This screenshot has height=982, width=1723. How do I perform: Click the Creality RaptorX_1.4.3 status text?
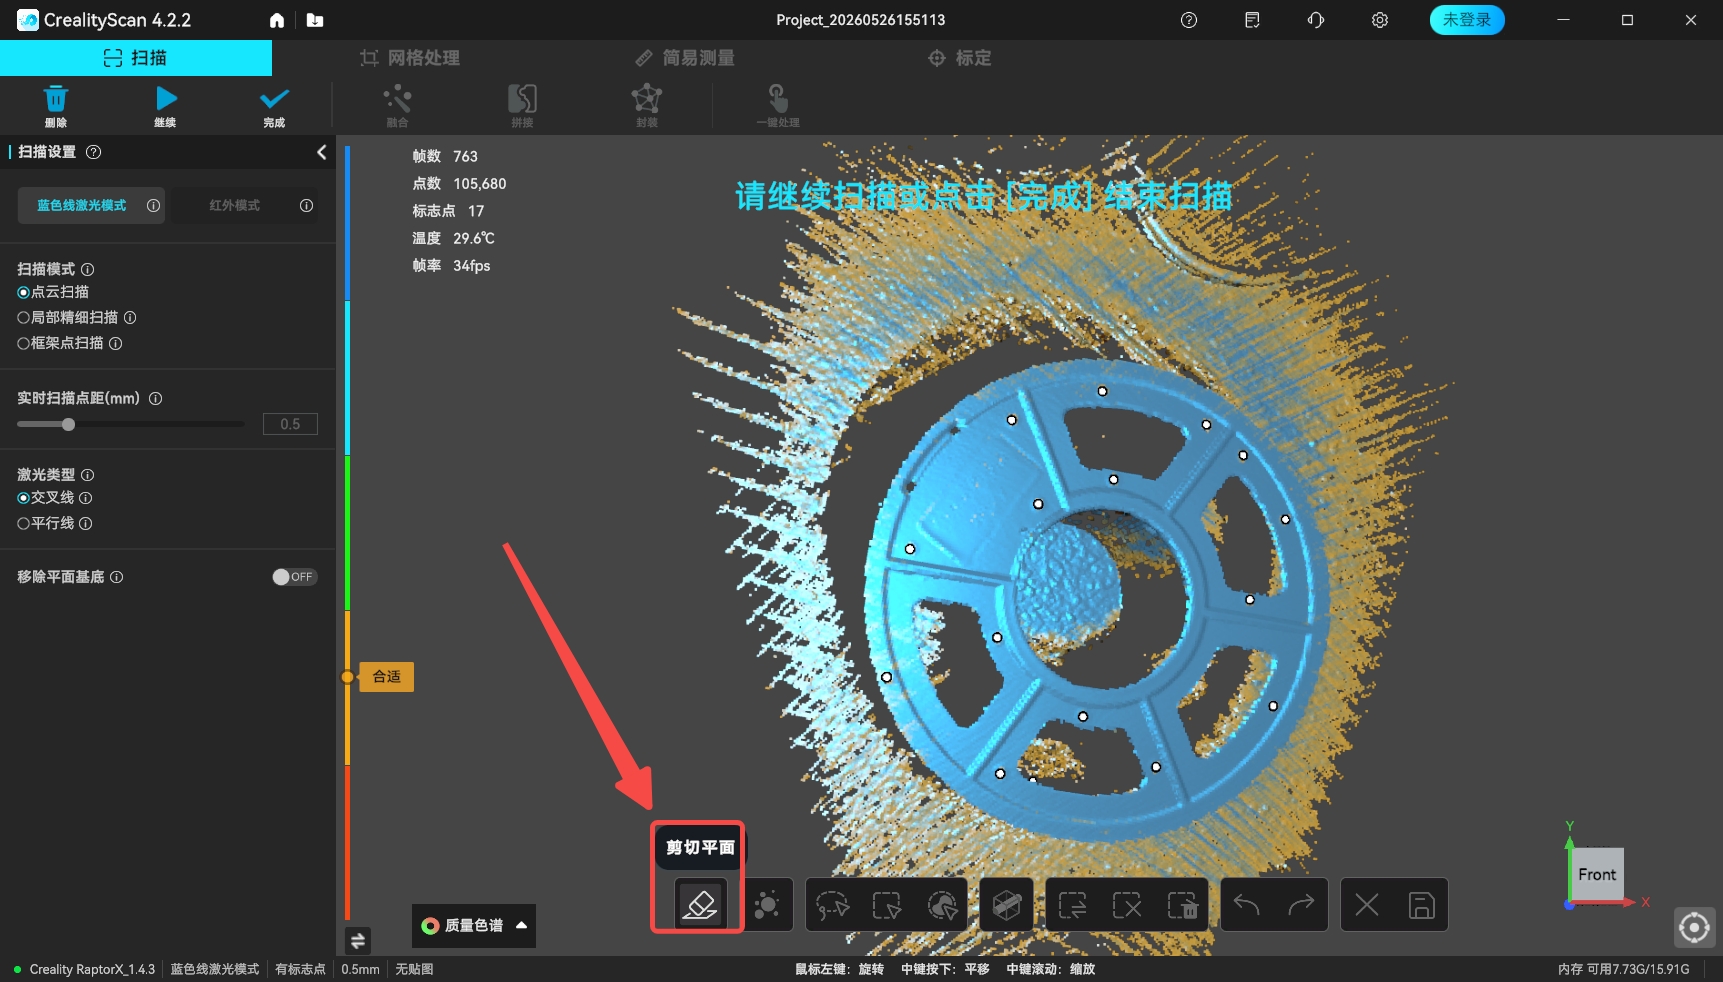point(92,969)
